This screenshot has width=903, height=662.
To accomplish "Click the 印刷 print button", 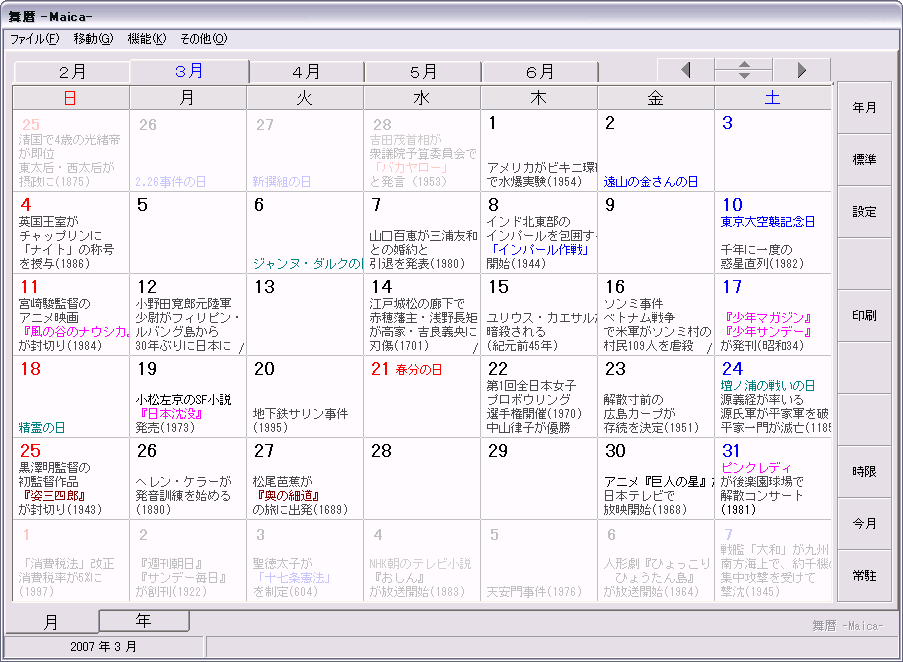I will (864, 315).
